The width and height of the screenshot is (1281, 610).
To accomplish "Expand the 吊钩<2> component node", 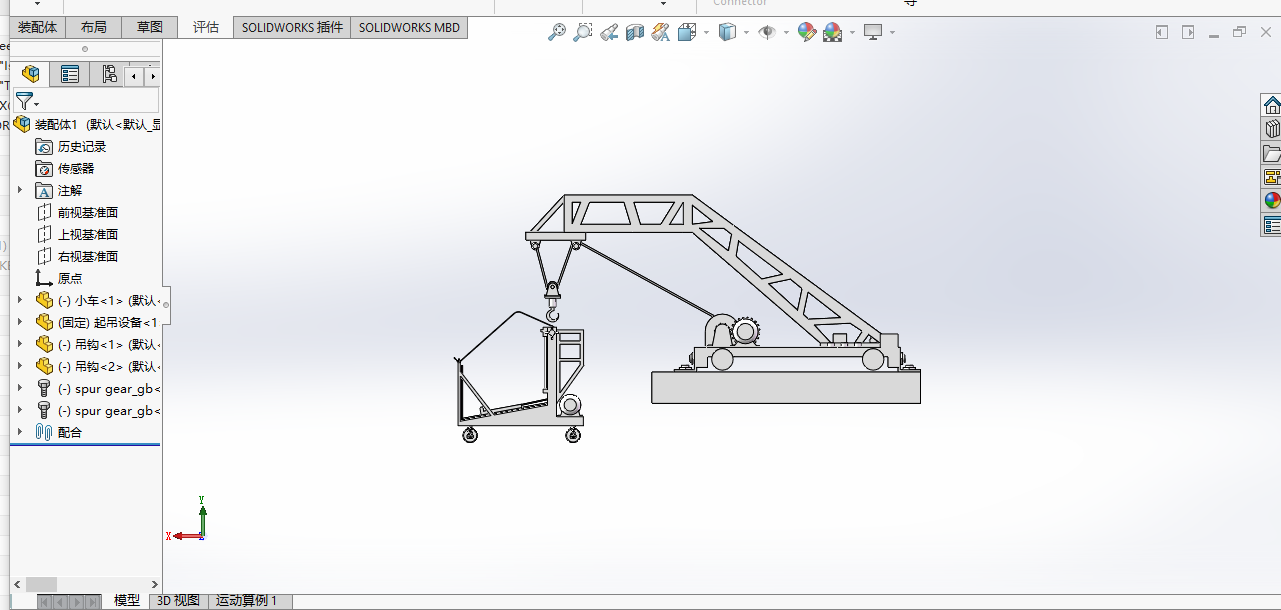I will pyautogui.click(x=19, y=366).
